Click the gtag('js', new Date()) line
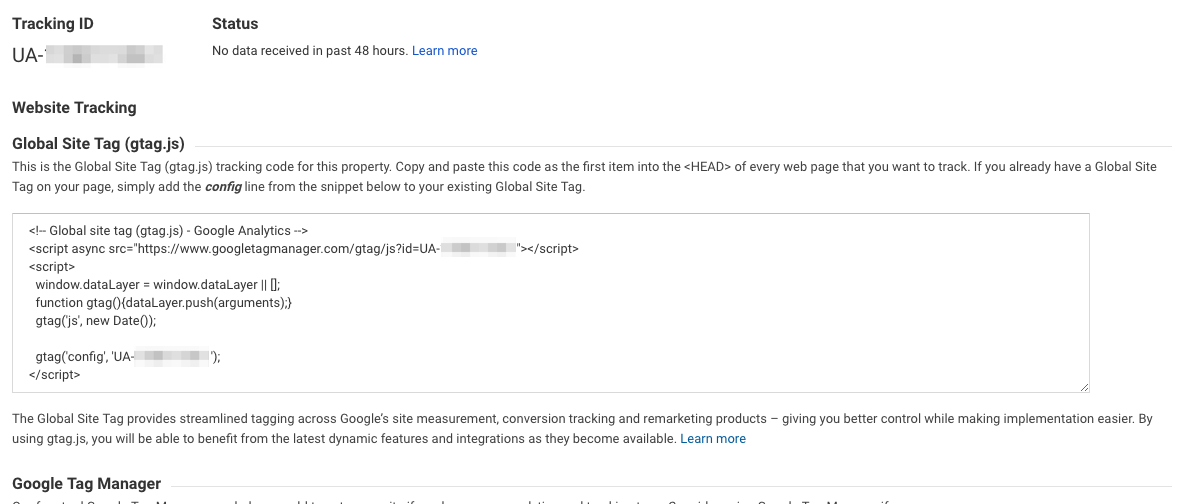Viewport: 1193px width, 504px height. [96, 321]
